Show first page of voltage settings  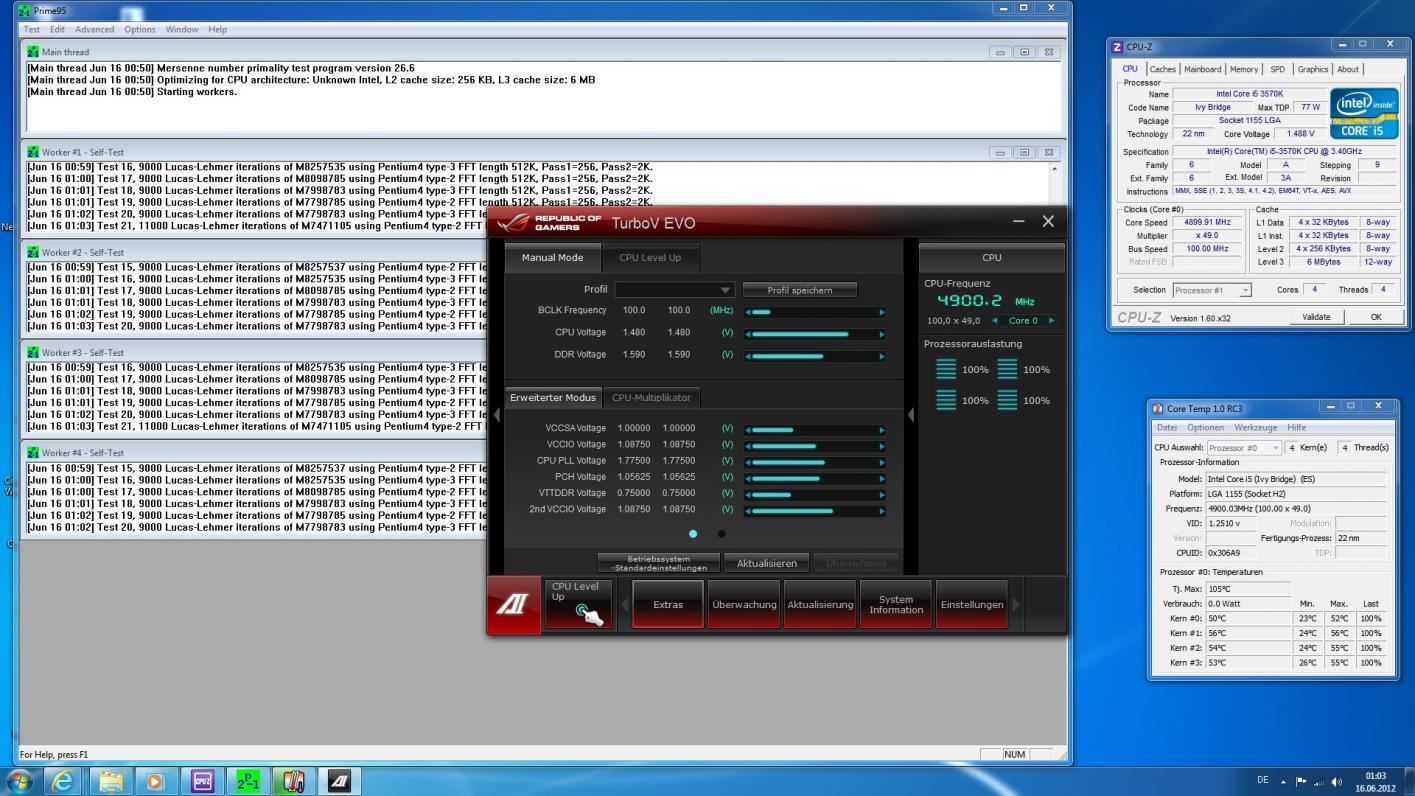[x=693, y=534]
